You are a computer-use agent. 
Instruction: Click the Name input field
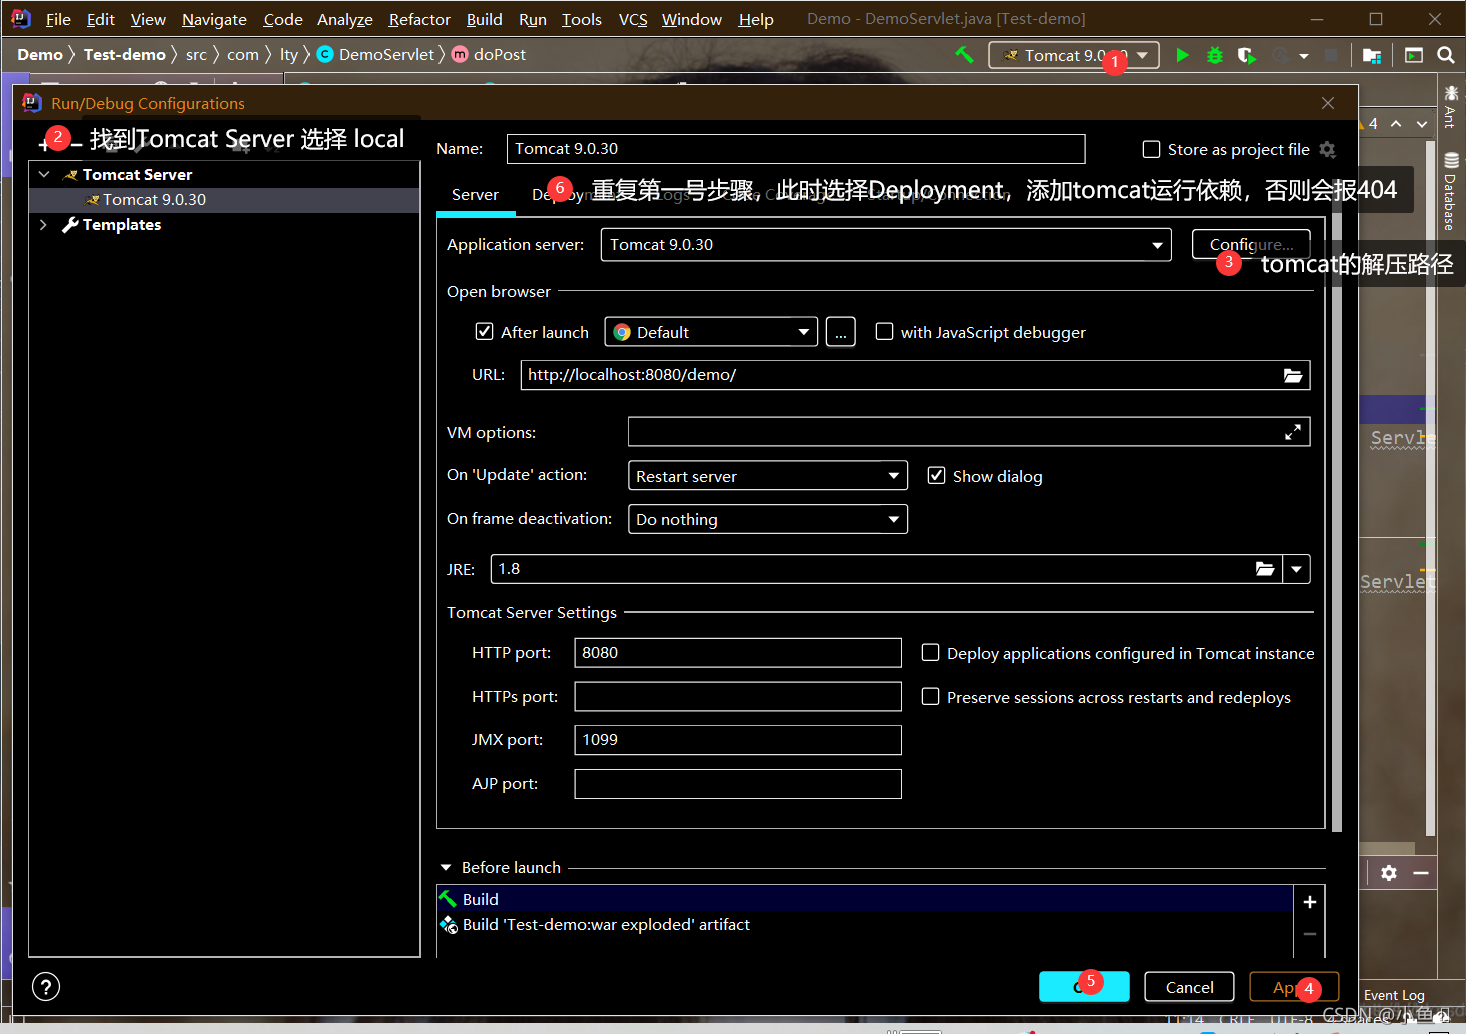tap(796, 149)
